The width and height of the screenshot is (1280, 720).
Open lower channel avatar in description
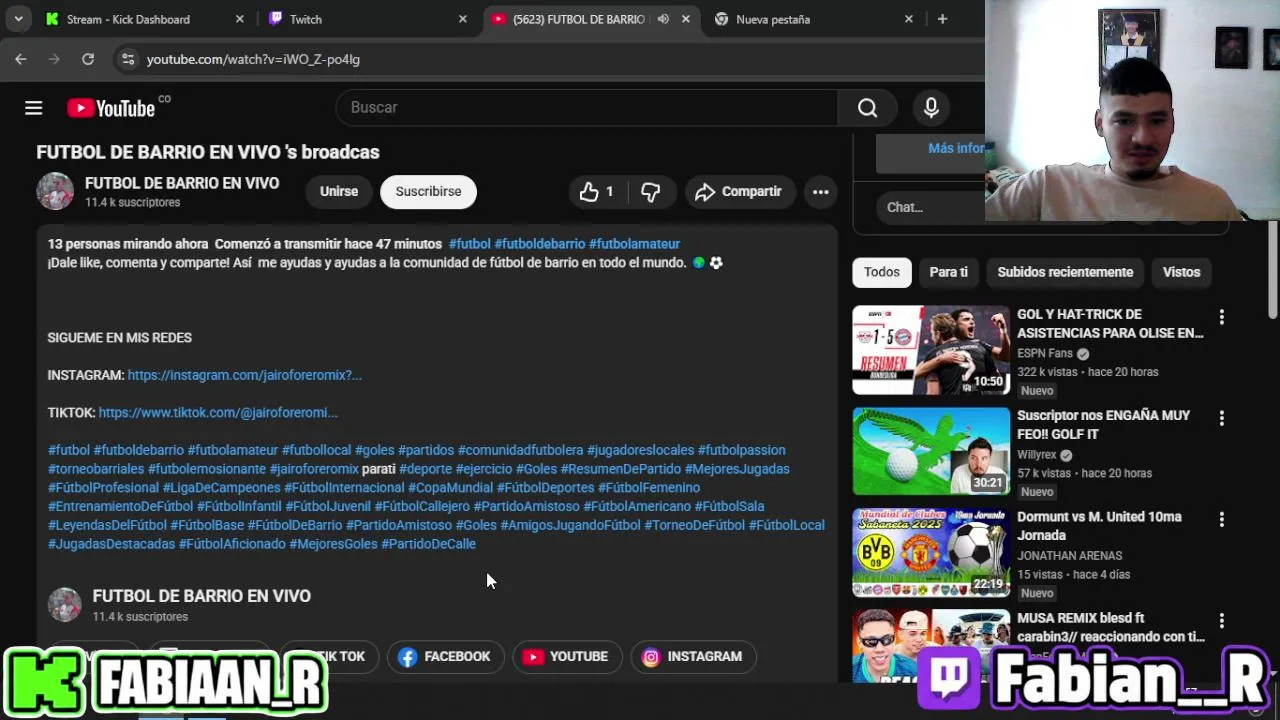[65, 605]
